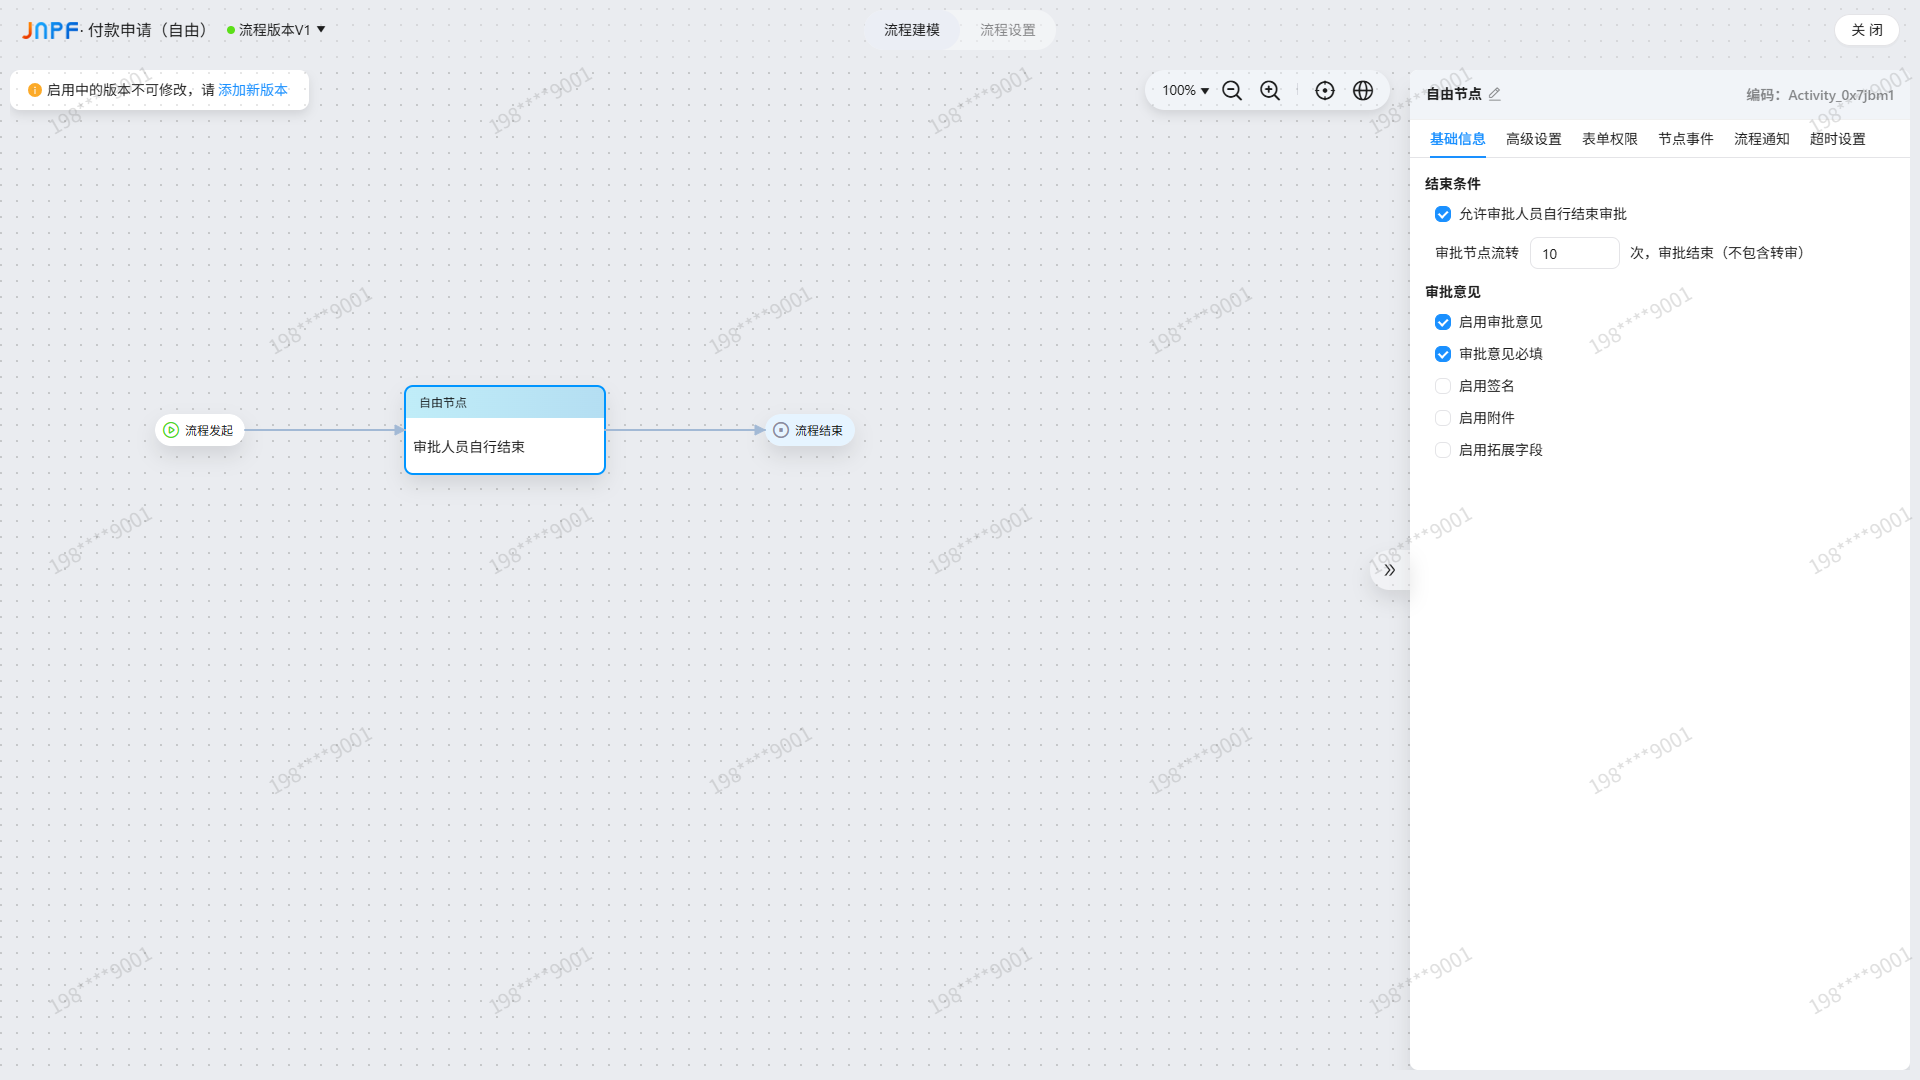Open the 基础信息 tab
The image size is (1920, 1080).
pos(1458,139)
